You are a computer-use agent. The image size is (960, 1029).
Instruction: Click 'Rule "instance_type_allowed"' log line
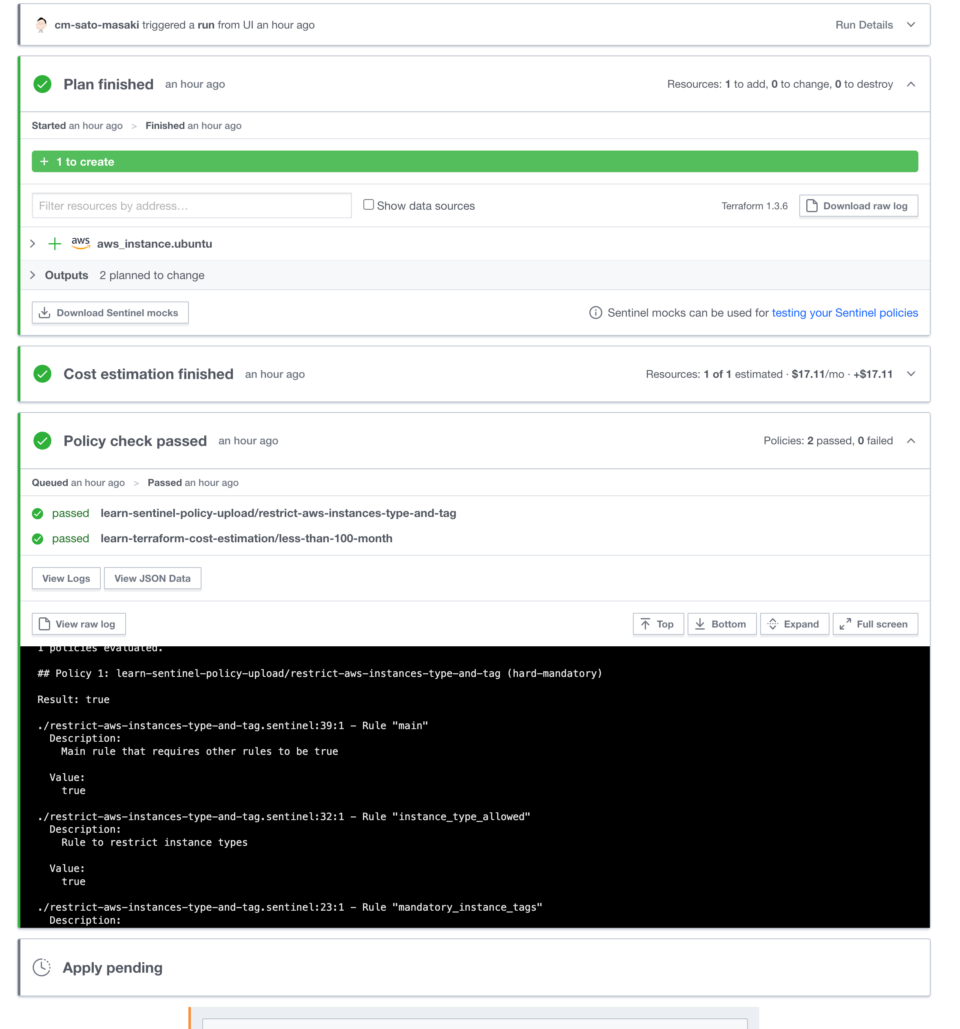click(283, 816)
